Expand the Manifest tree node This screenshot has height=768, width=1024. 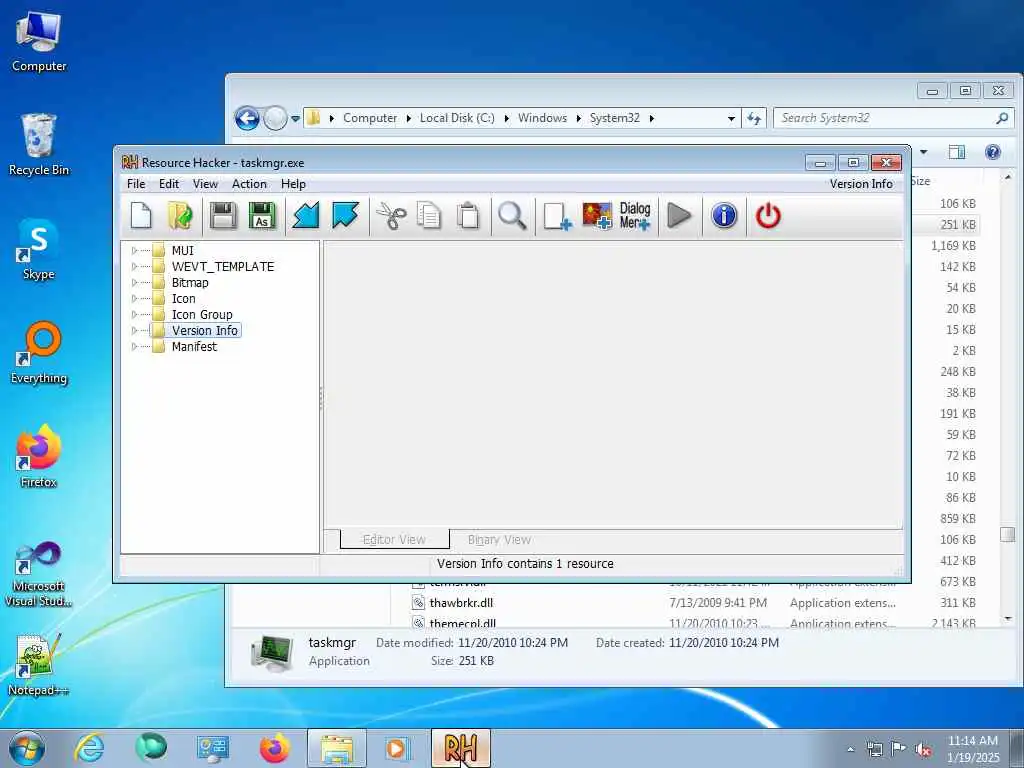tap(135, 347)
